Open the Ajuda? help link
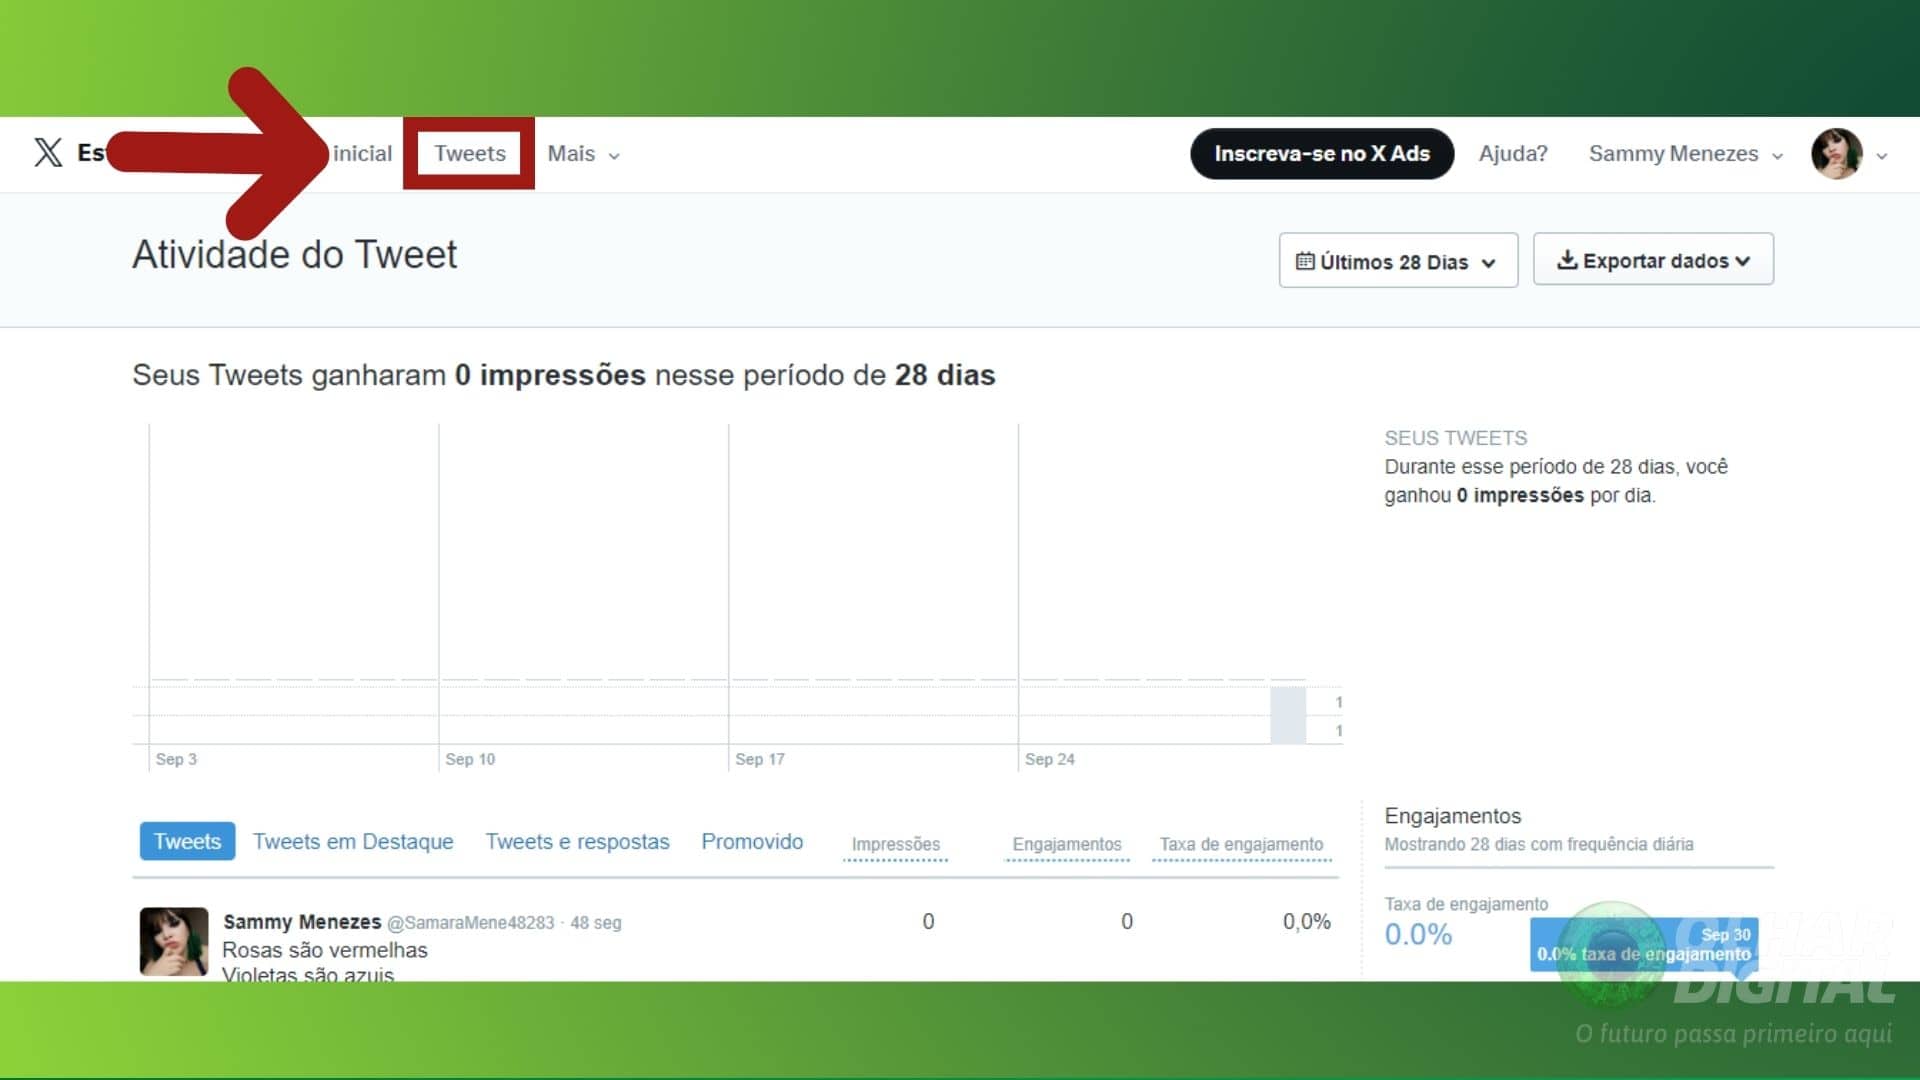This screenshot has height=1080, width=1920. pyautogui.click(x=1513, y=154)
